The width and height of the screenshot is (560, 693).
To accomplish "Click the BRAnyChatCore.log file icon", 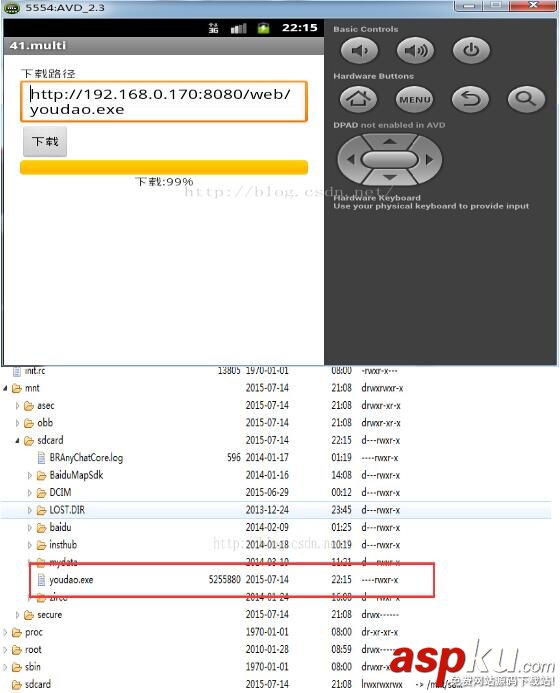I will coord(42,457).
